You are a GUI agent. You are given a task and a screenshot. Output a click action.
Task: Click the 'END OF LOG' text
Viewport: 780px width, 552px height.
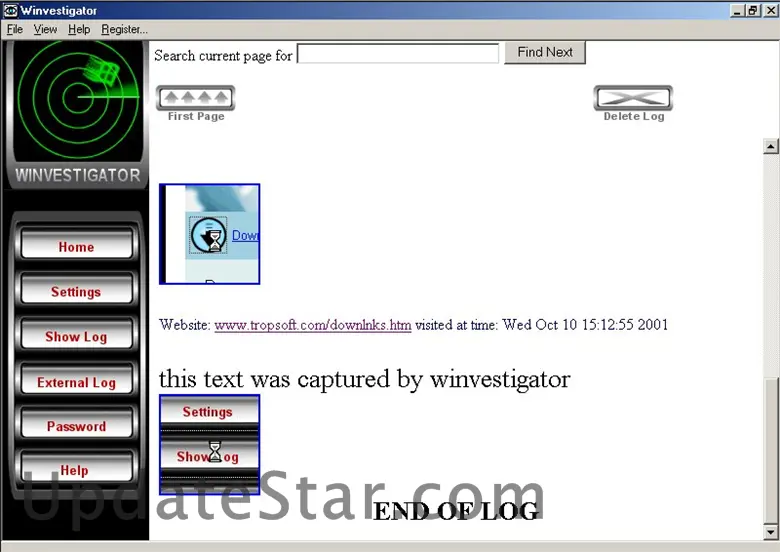pos(456,512)
